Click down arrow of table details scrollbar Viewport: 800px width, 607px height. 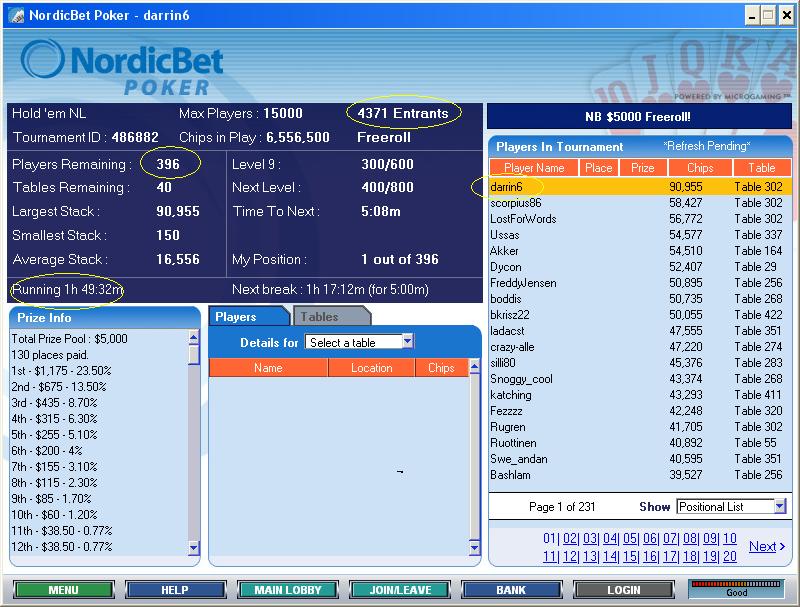tap(474, 548)
